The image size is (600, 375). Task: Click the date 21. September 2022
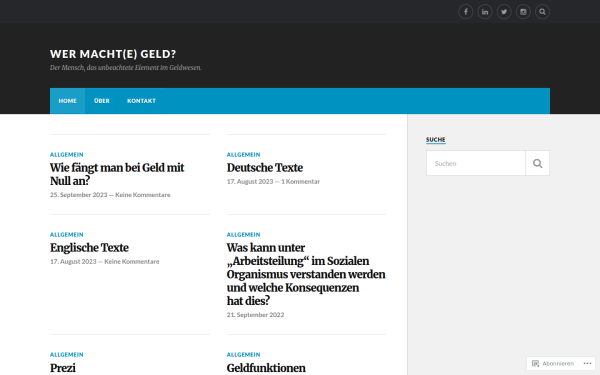pyautogui.click(x=255, y=315)
